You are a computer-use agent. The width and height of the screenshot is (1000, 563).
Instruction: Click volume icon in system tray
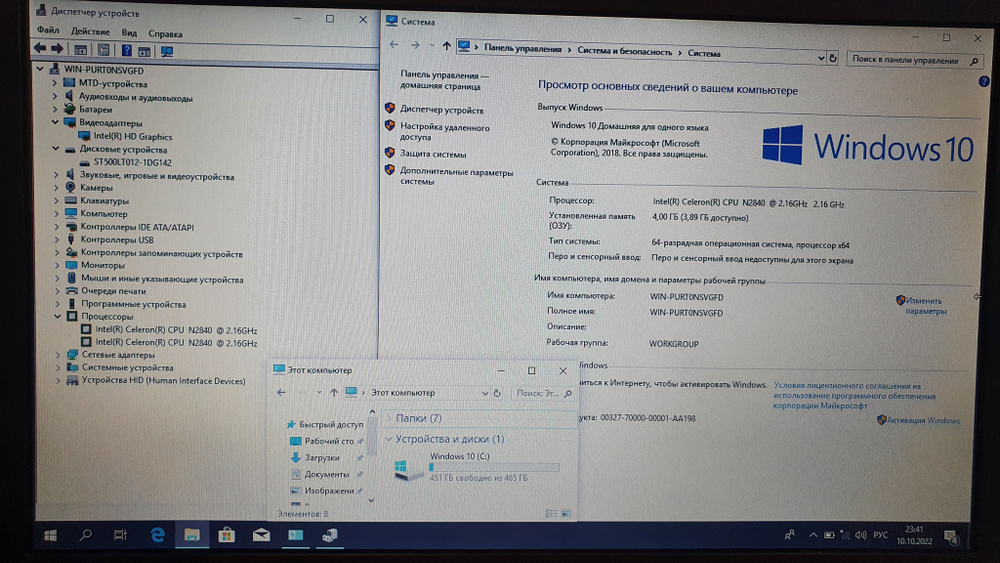[860, 535]
